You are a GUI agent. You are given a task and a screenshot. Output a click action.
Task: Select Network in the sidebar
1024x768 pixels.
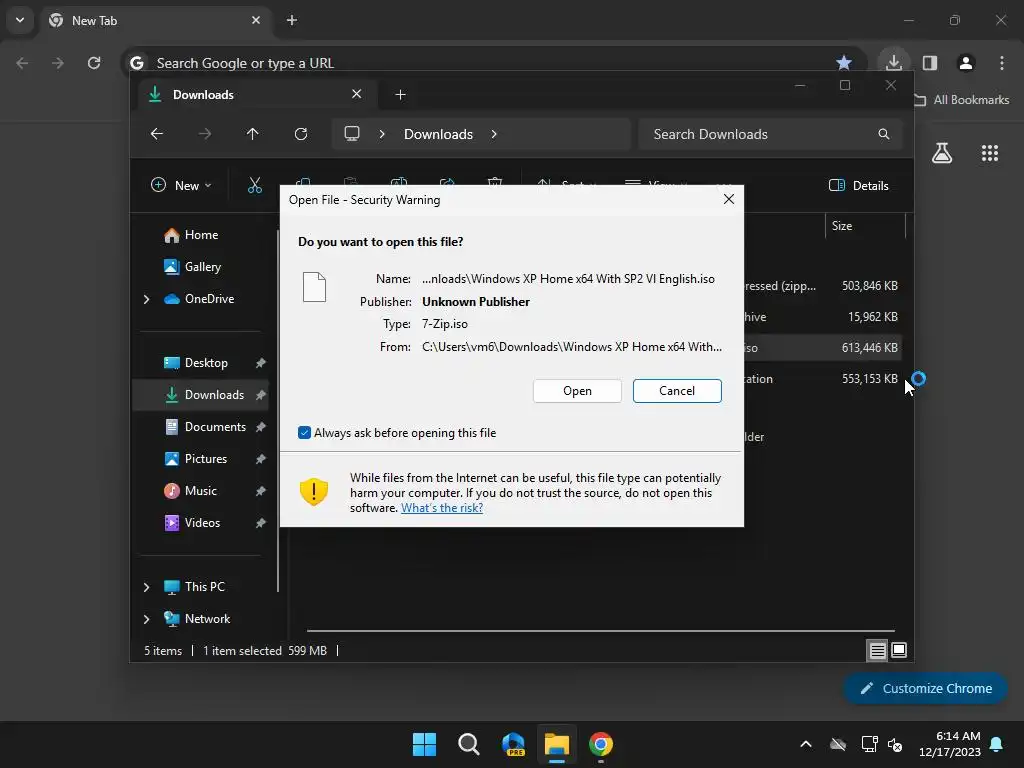click(207, 618)
